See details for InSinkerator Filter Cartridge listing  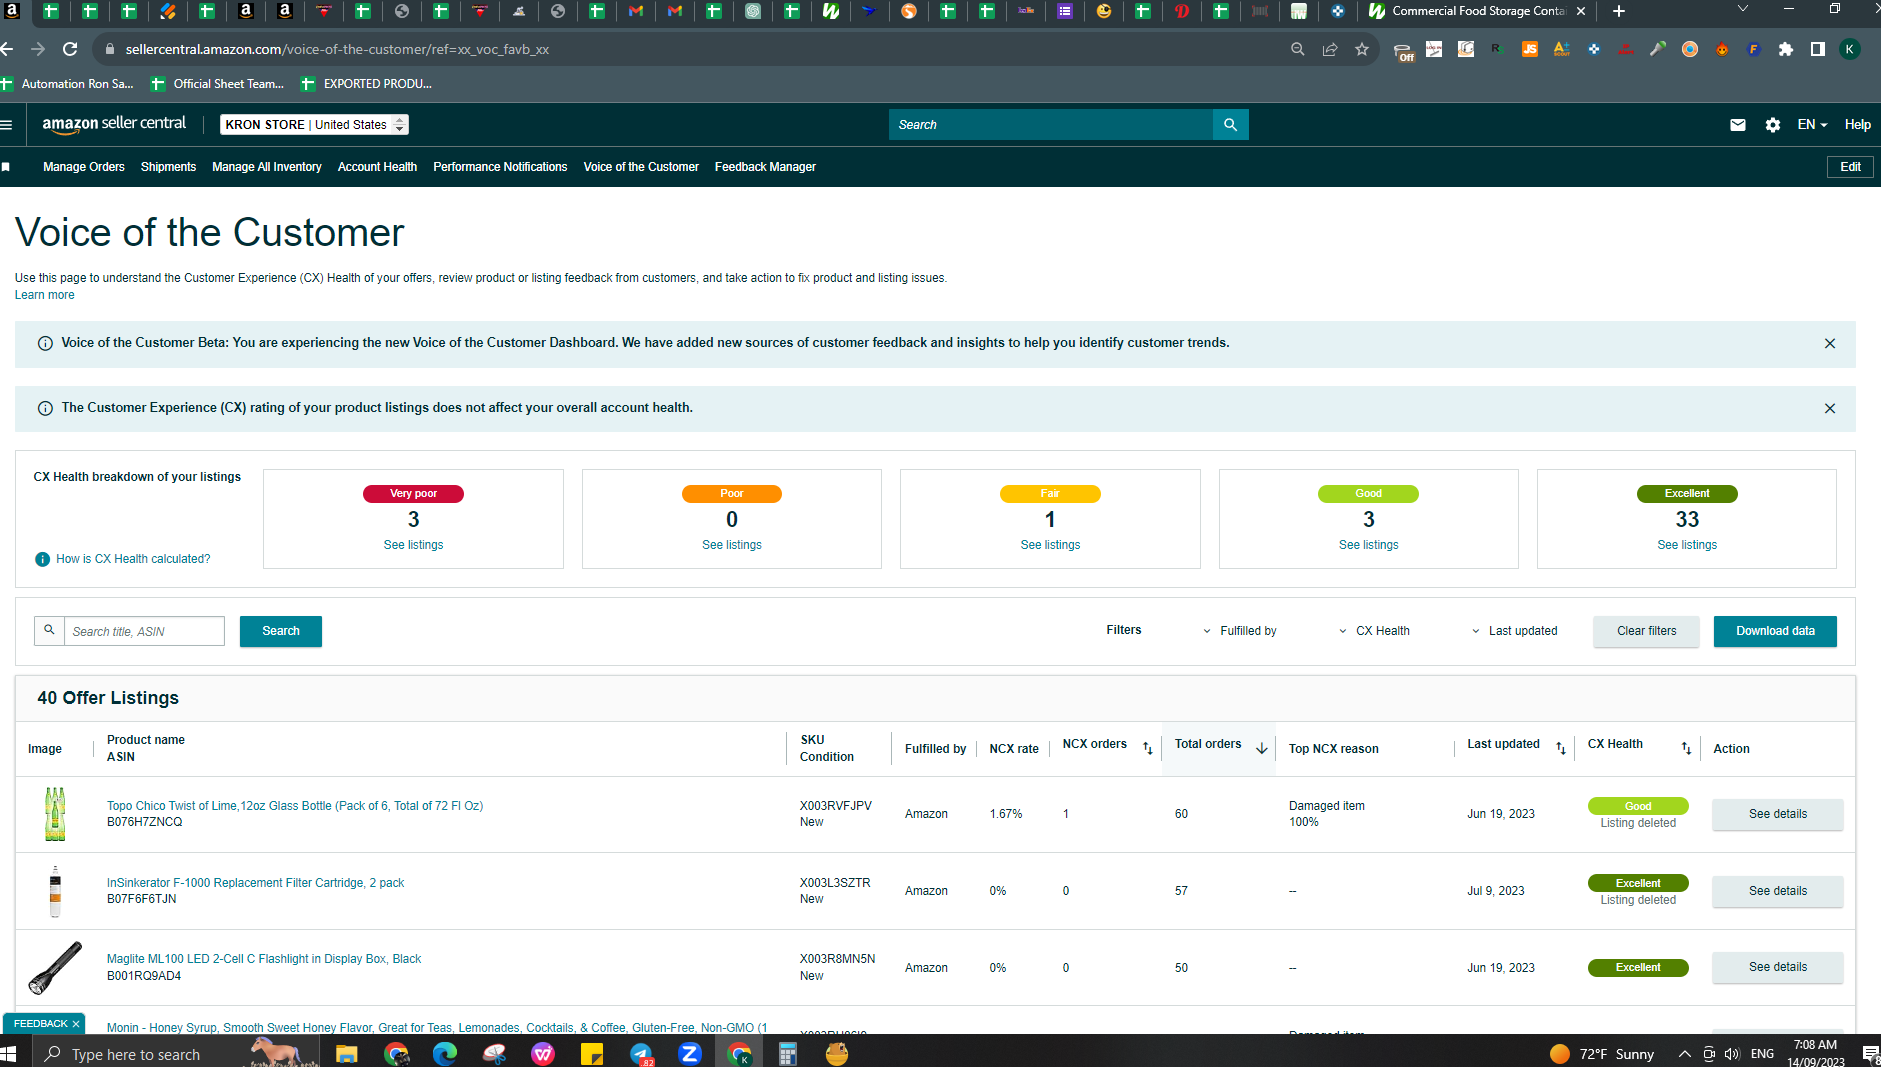[x=1777, y=891]
